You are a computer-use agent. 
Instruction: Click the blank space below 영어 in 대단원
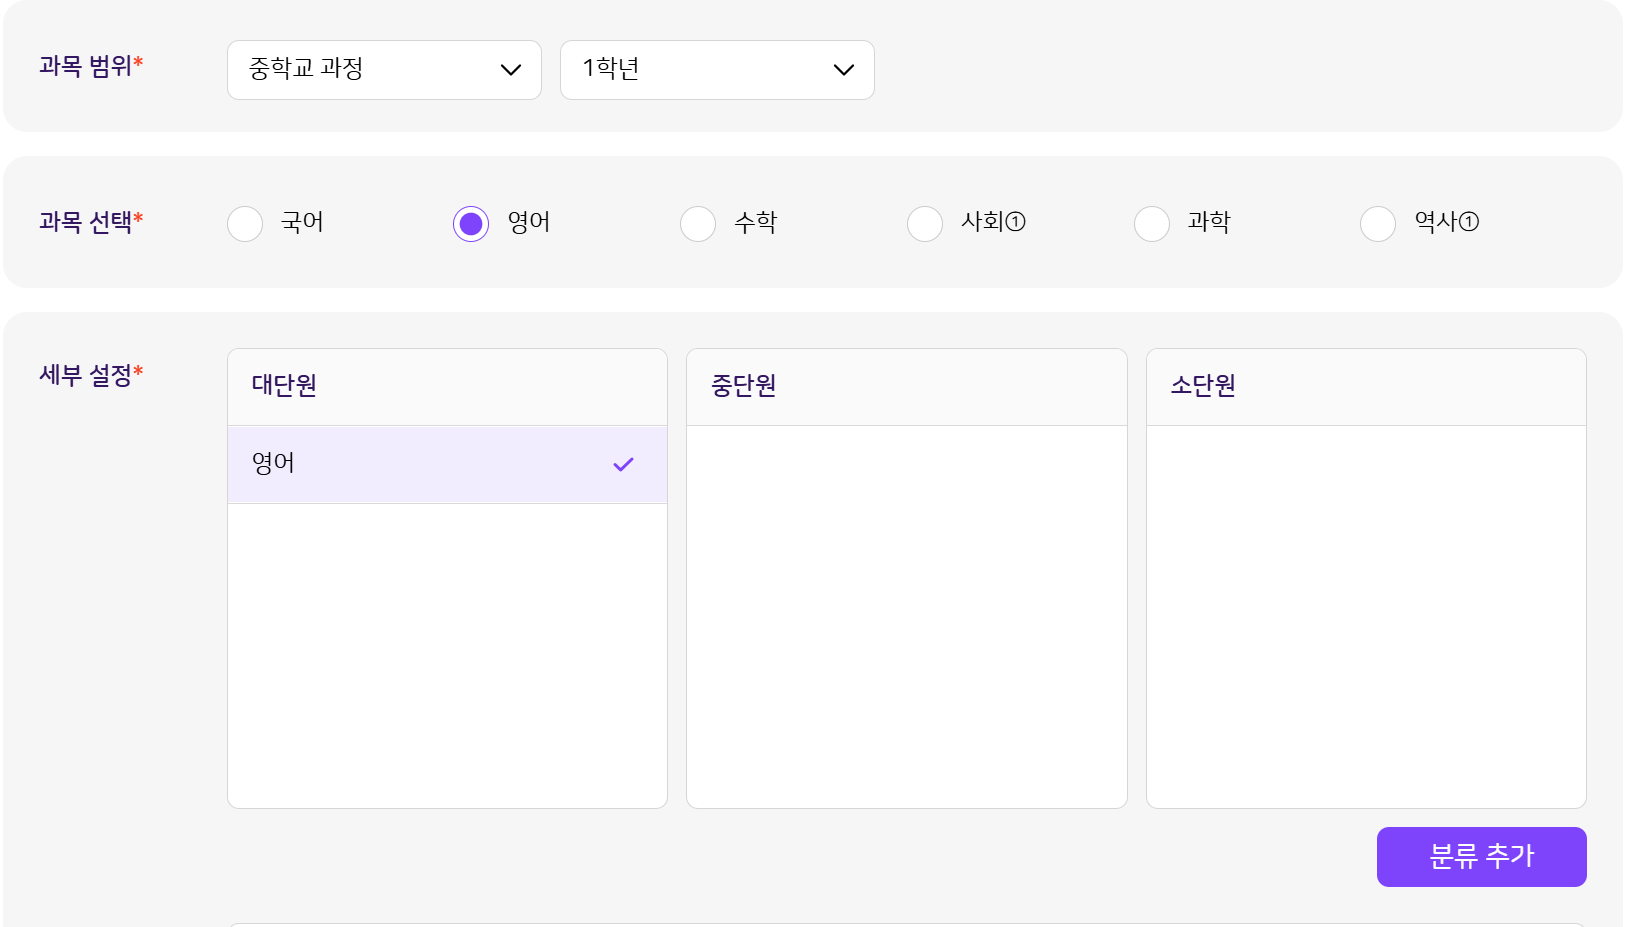click(x=447, y=655)
